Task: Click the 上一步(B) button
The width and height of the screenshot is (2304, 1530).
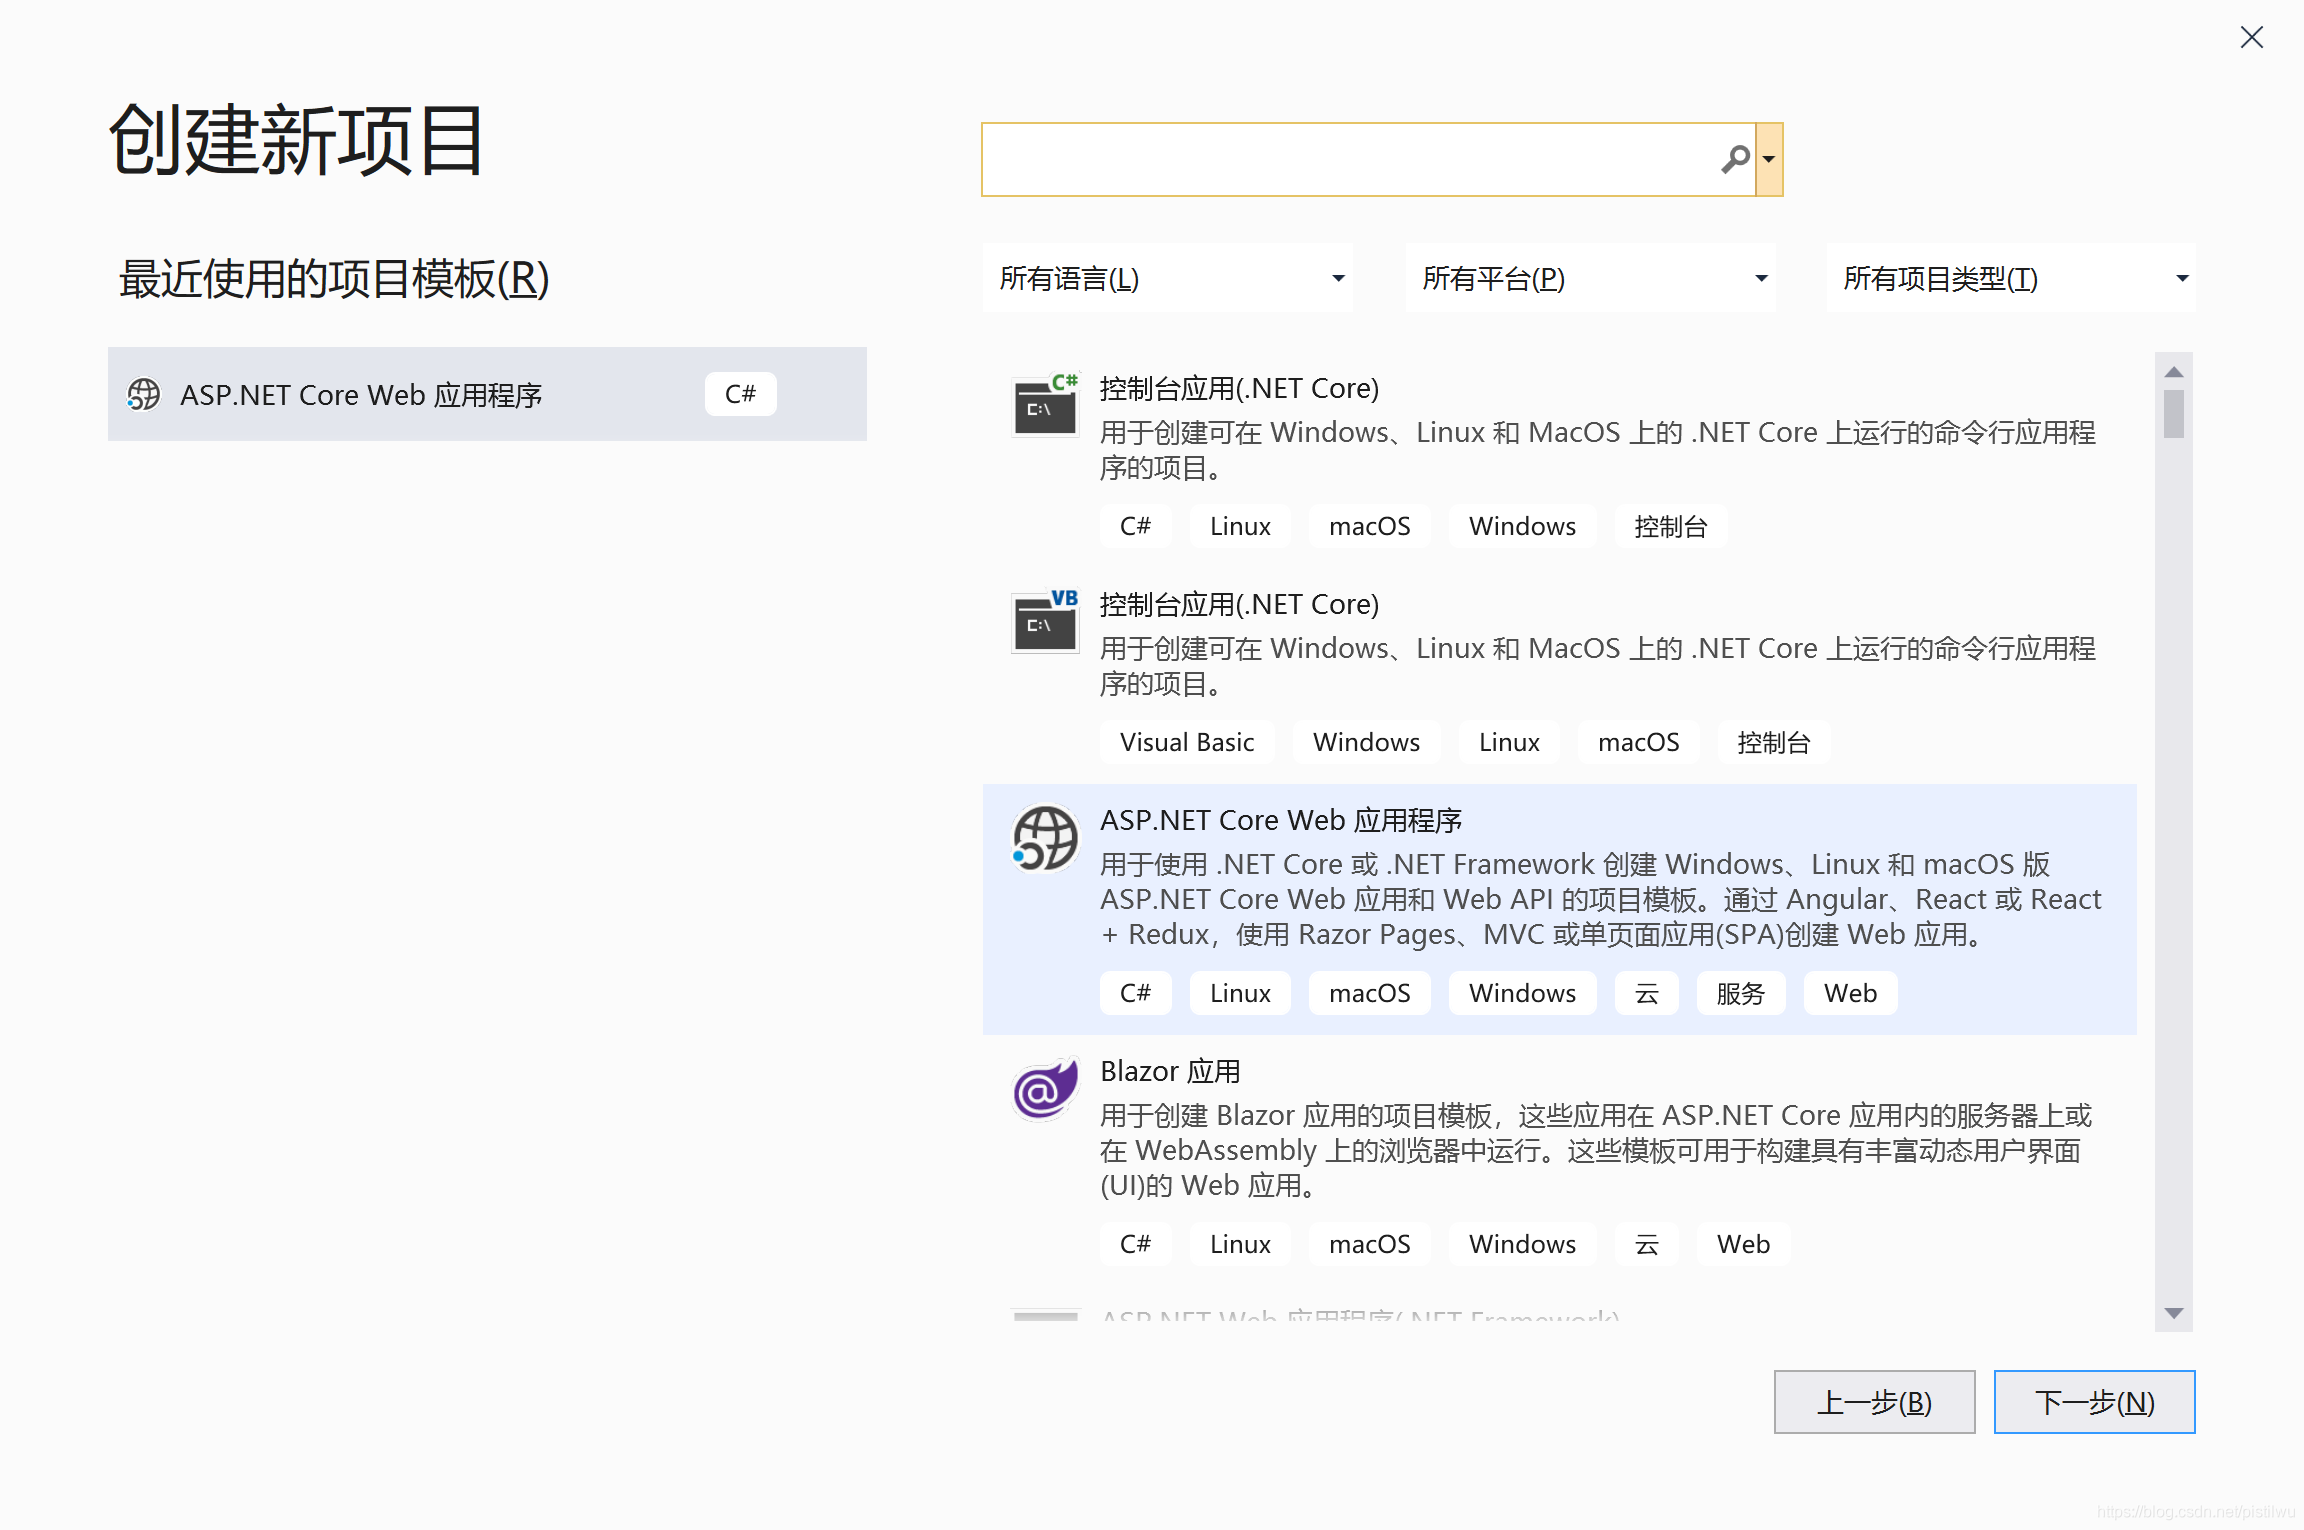Action: click(1874, 1402)
